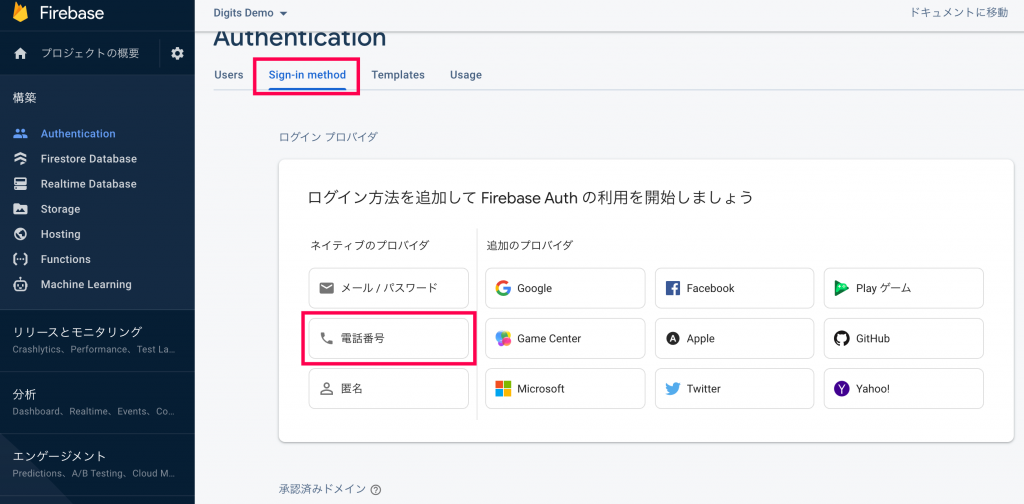Screen dimensions: 1024x504
Task: Click the Facebook logo icon
Action: click(x=673, y=288)
